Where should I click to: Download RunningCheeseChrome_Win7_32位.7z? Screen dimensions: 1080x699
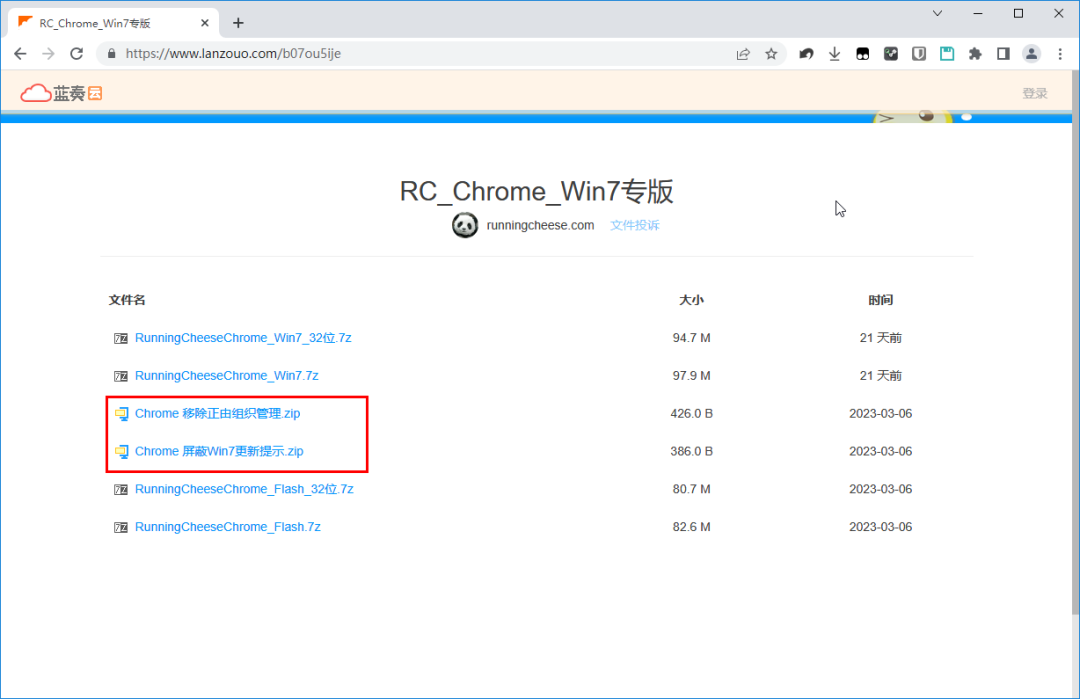click(243, 337)
